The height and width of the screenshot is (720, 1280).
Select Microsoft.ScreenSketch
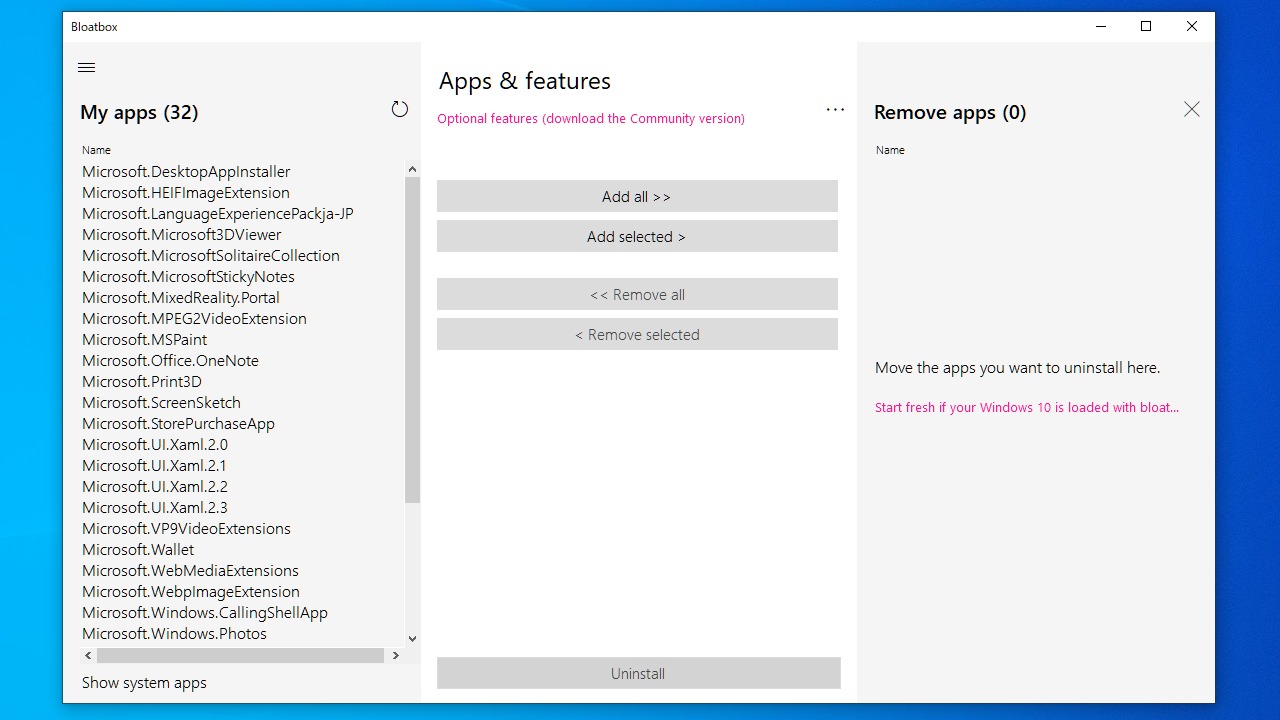pos(161,403)
